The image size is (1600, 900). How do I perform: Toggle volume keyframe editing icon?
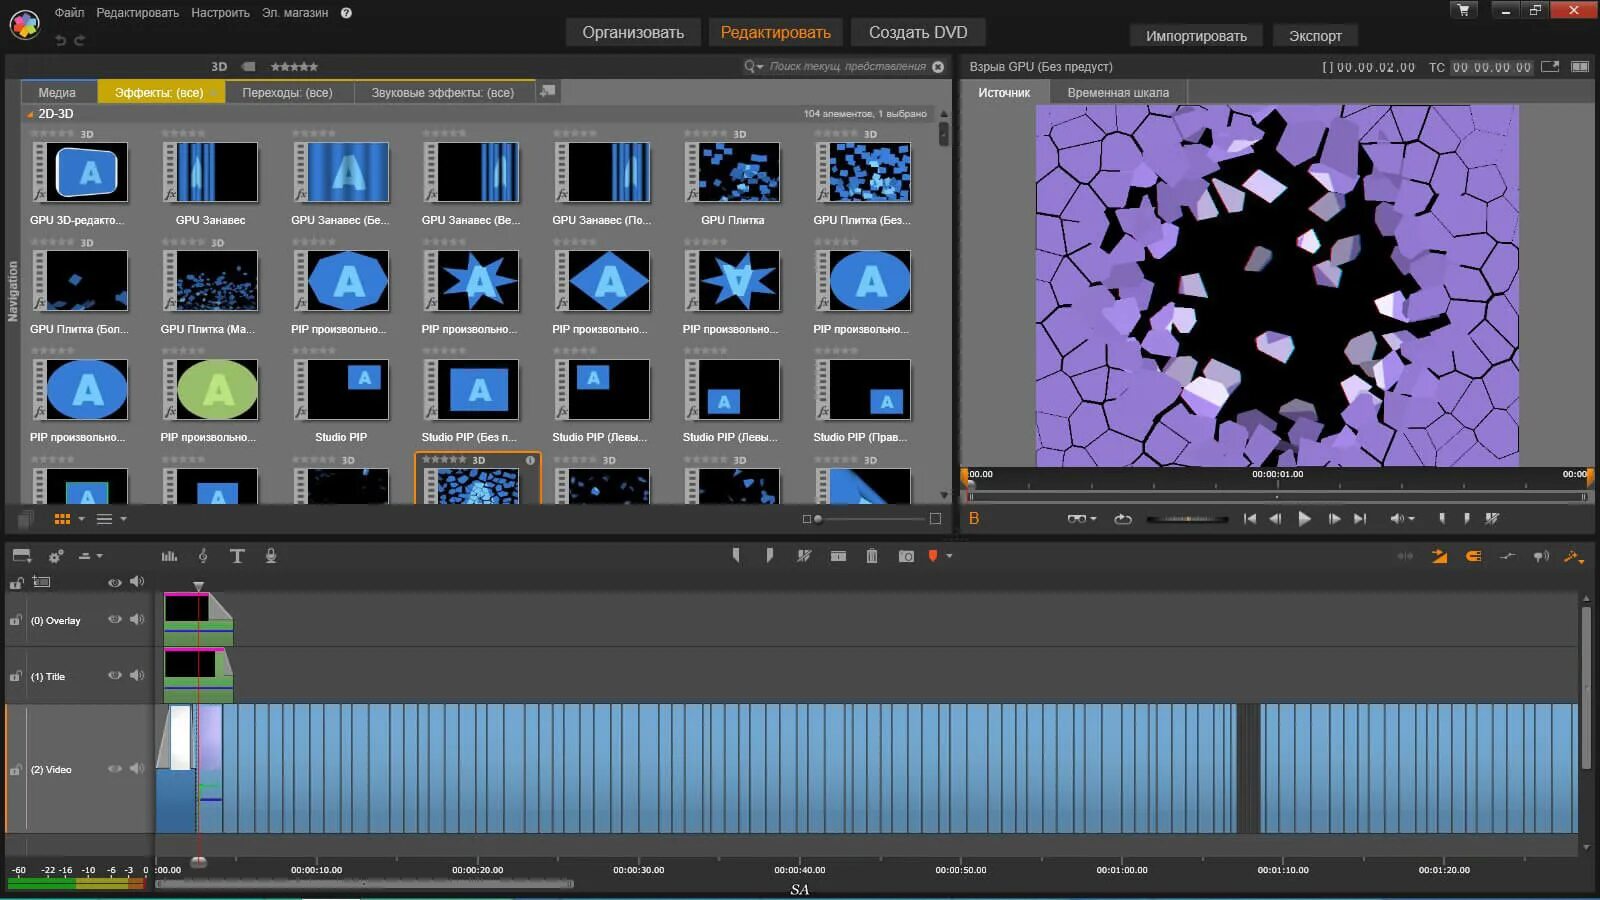(1507, 556)
